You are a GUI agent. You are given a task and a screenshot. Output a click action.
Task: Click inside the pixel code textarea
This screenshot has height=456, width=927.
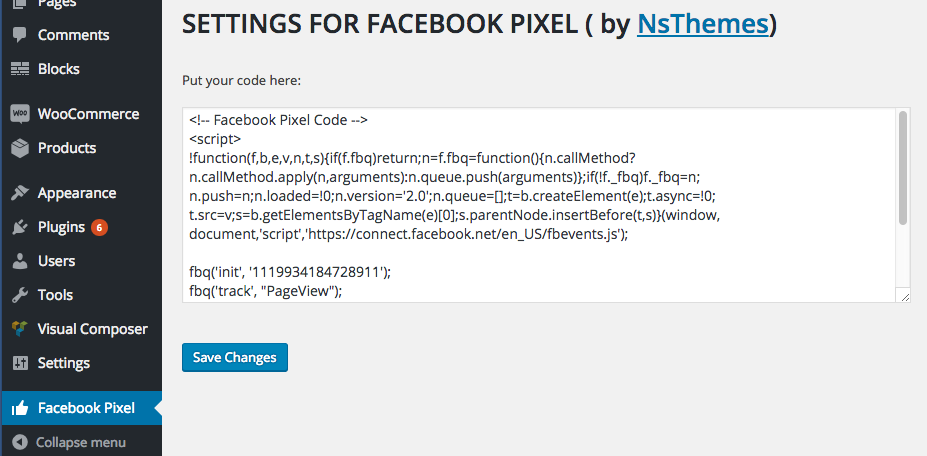pyautogui.click(x=541, y=205)
